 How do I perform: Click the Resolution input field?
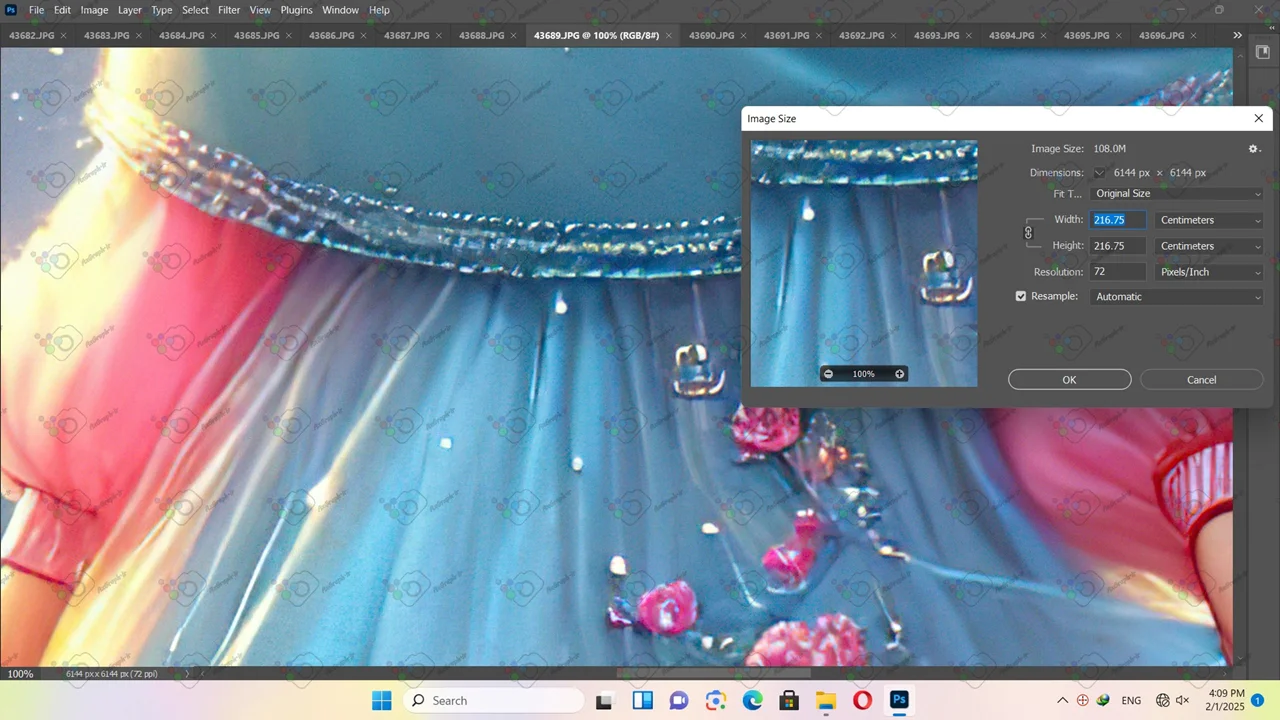click(x=1117, y=272)
